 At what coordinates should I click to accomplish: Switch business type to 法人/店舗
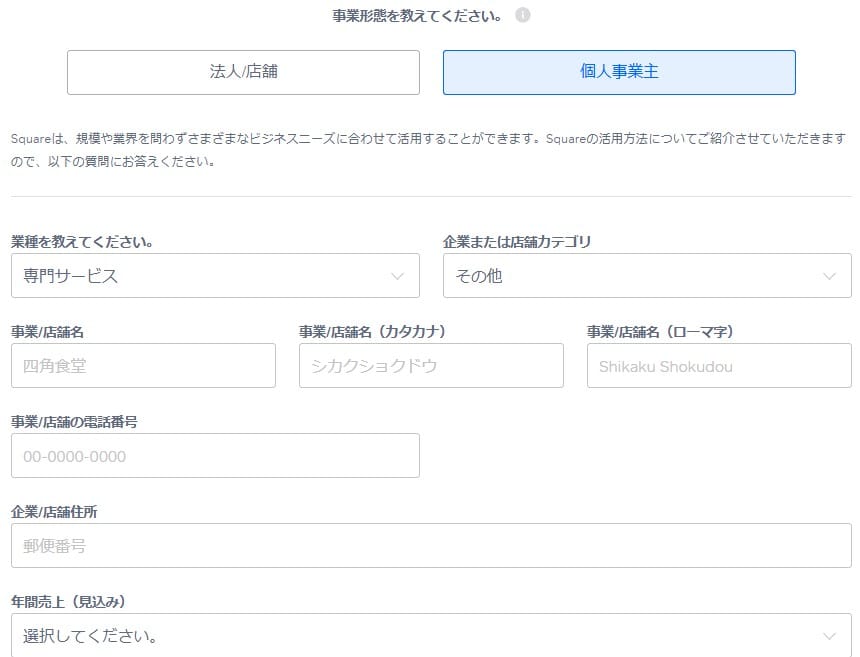[243, 72]
